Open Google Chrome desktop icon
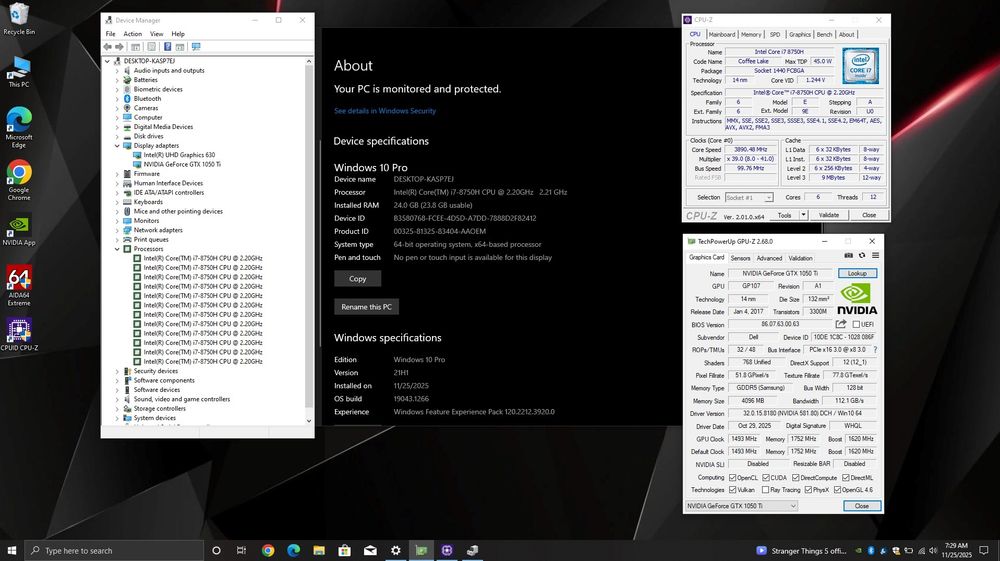 coord(19,180)
